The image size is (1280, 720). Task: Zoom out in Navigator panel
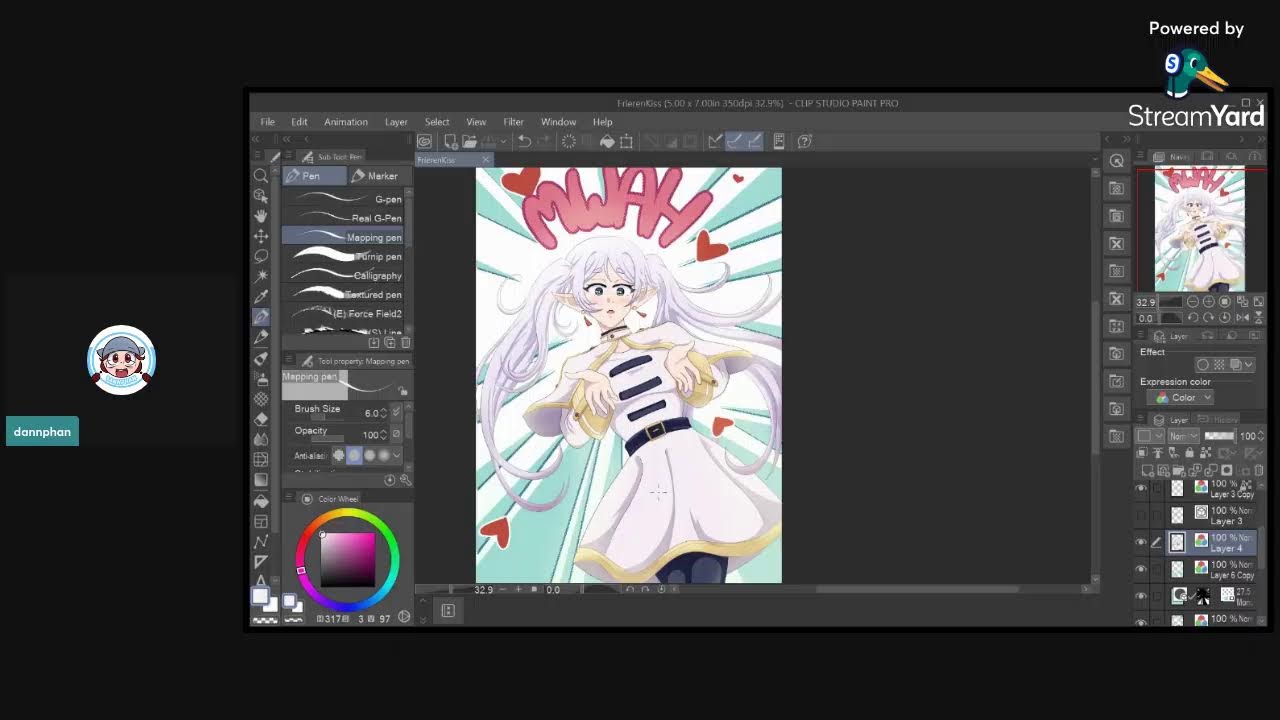click(x=1192, y=302)
